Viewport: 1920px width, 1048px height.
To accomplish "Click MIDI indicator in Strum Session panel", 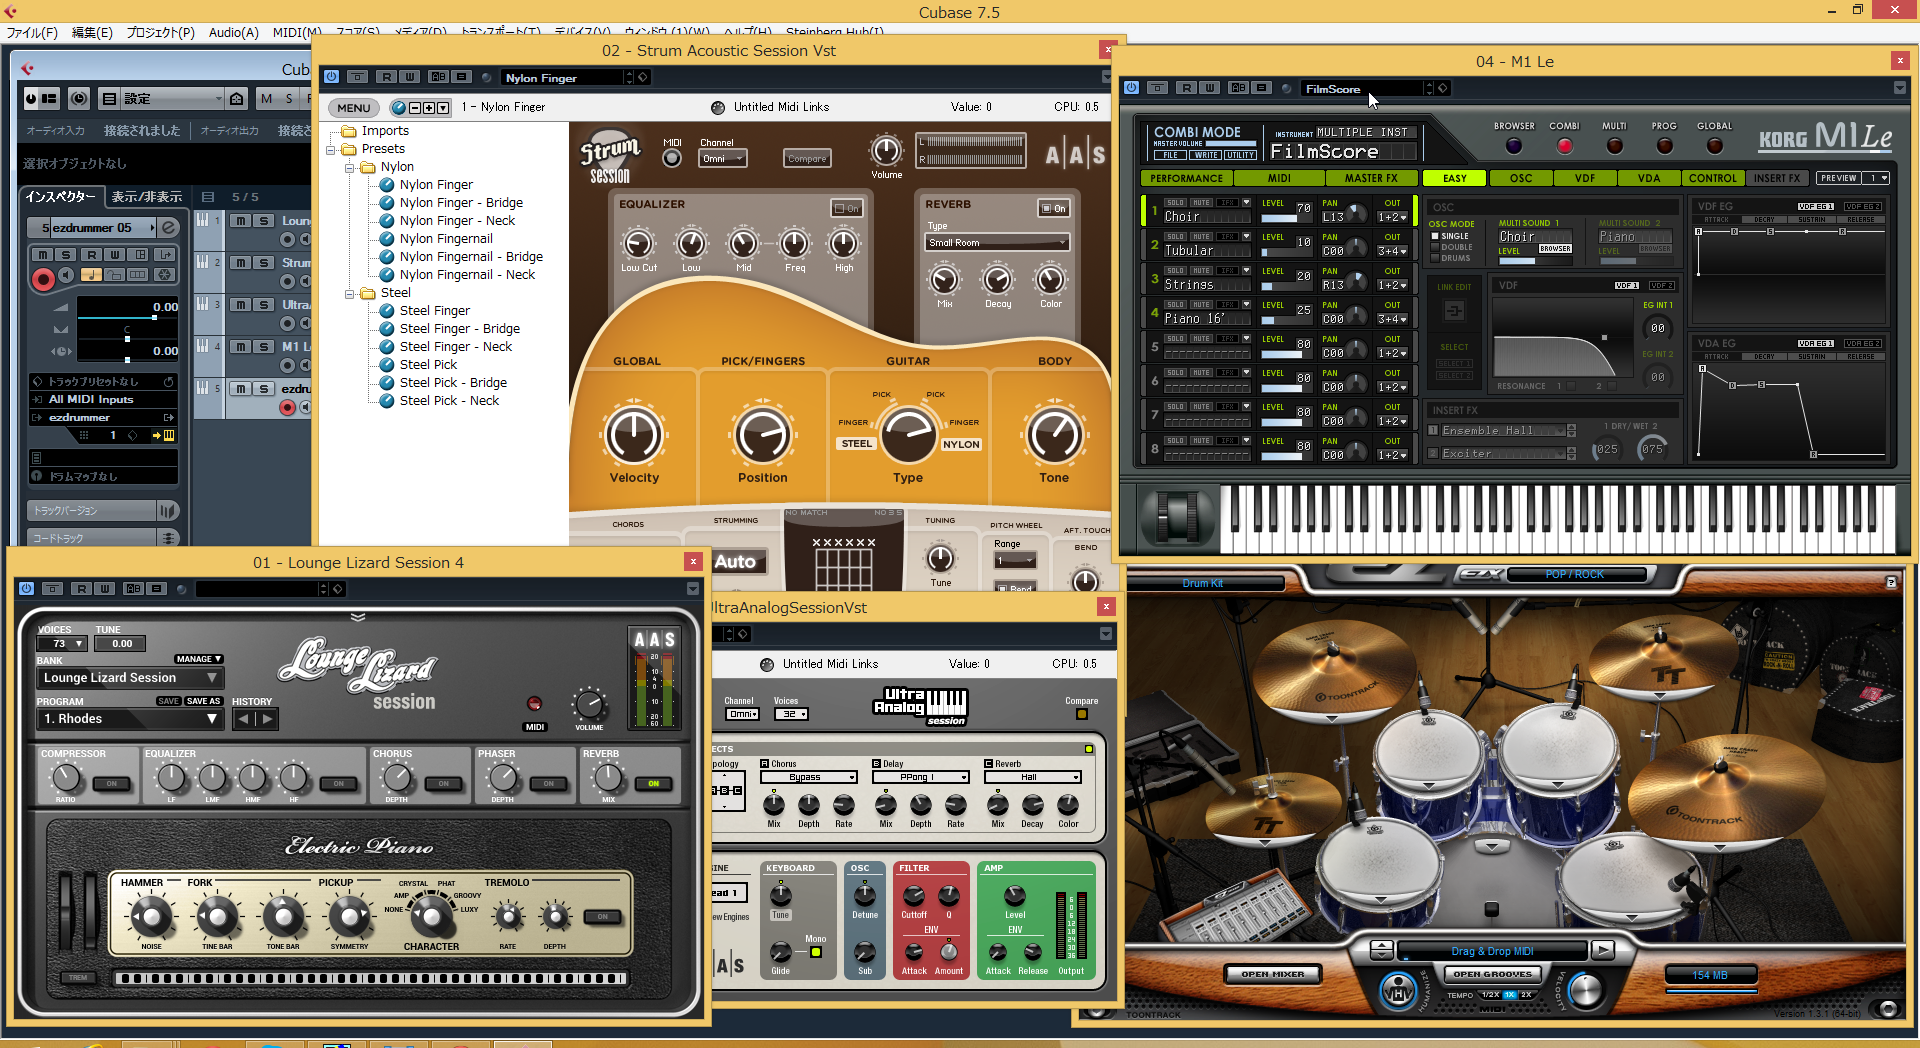I will [x=672, y=158].
